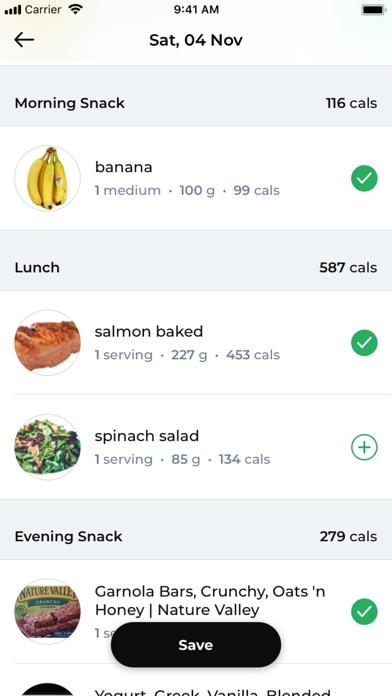Open the salmon baked photo thumbnail
This screenshot has width=392, height=696.
(48, 343)
